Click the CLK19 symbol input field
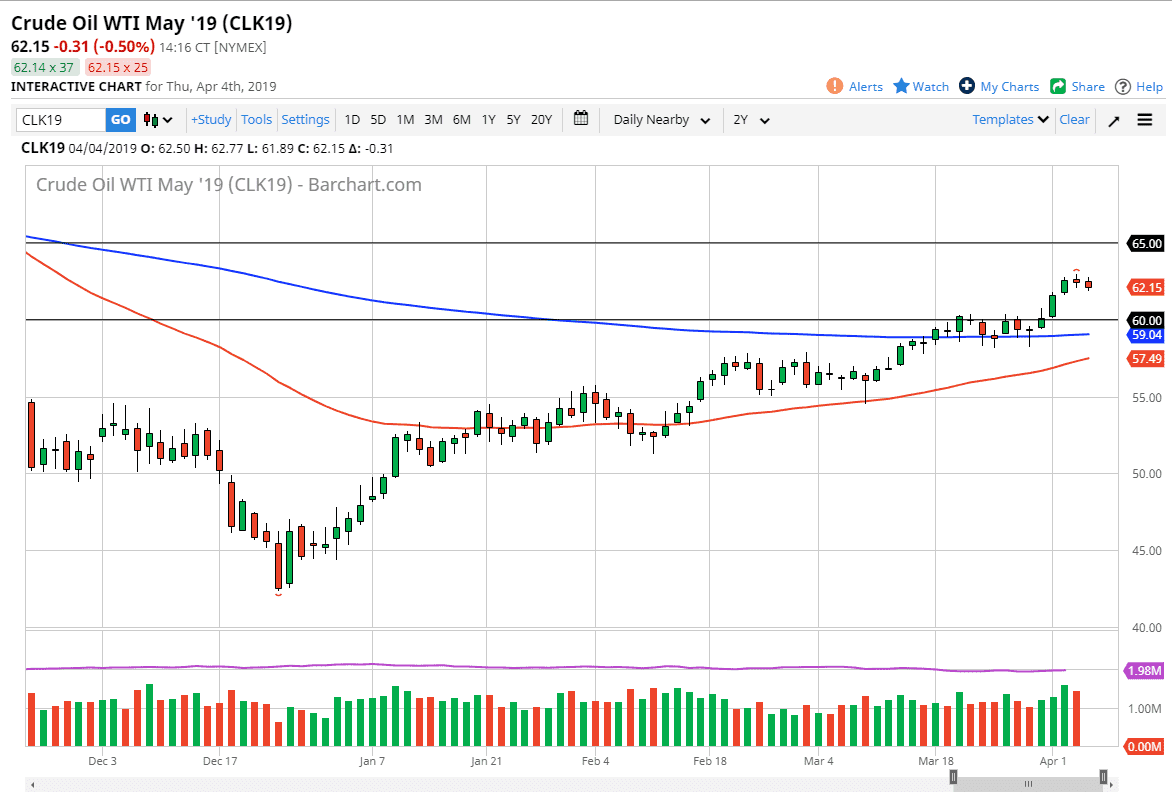Screen dimensions: 1172x796 pos(60,118)
